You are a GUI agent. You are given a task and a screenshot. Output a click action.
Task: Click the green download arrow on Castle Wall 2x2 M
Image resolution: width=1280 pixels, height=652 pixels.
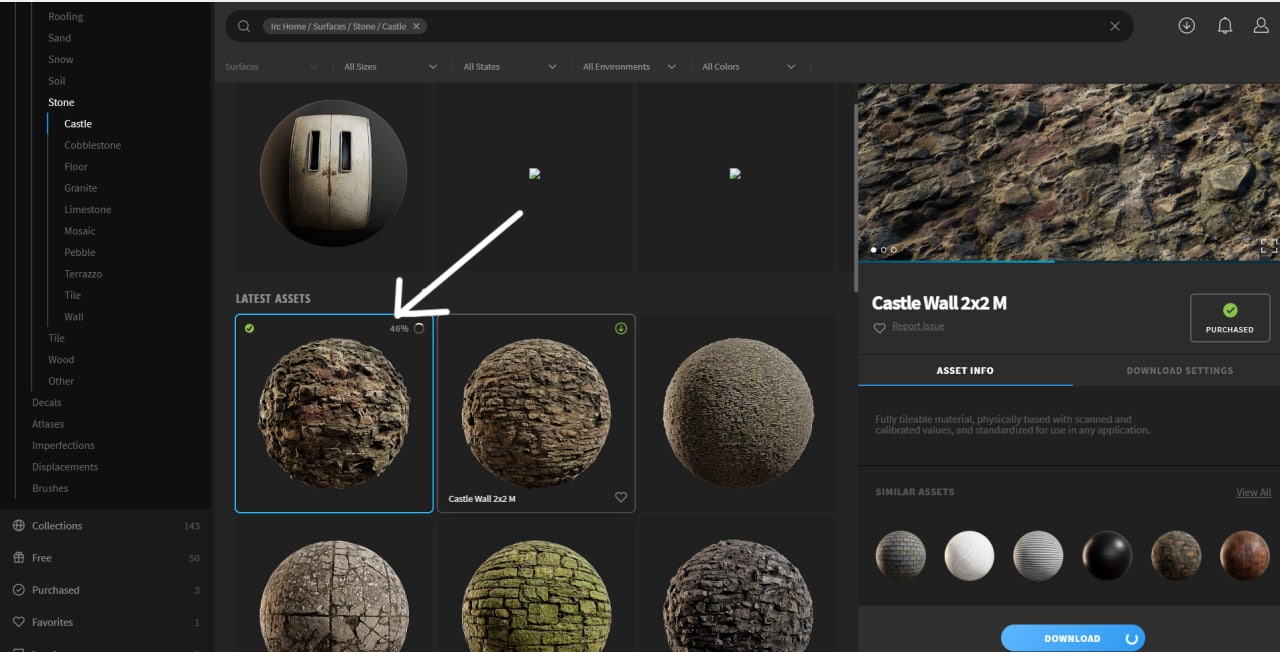(621, 328)
